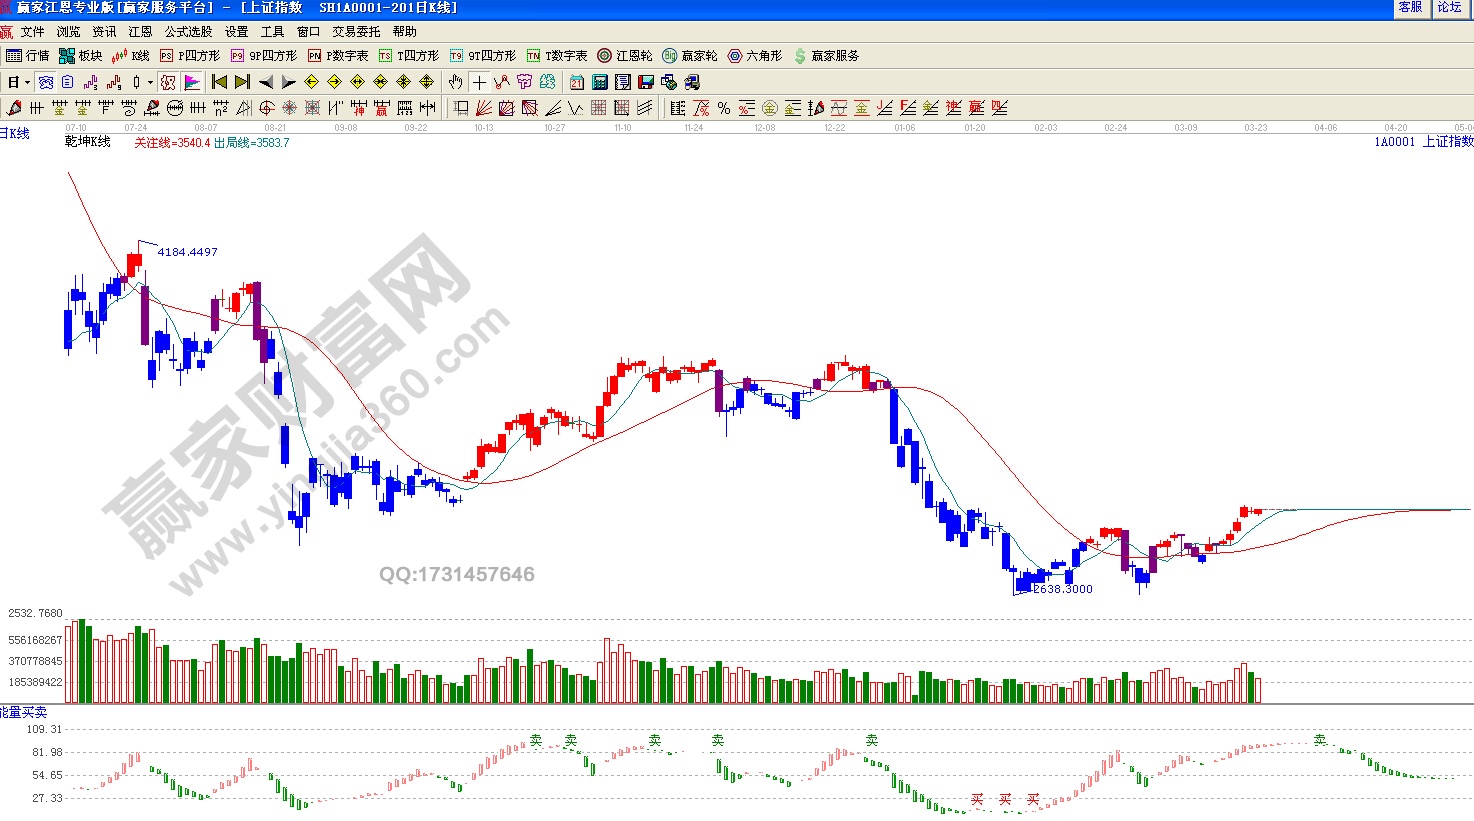The width and height of the screenshot is (1474, 821).
Task: Select the percent (%) line tool
Action: 723,108
